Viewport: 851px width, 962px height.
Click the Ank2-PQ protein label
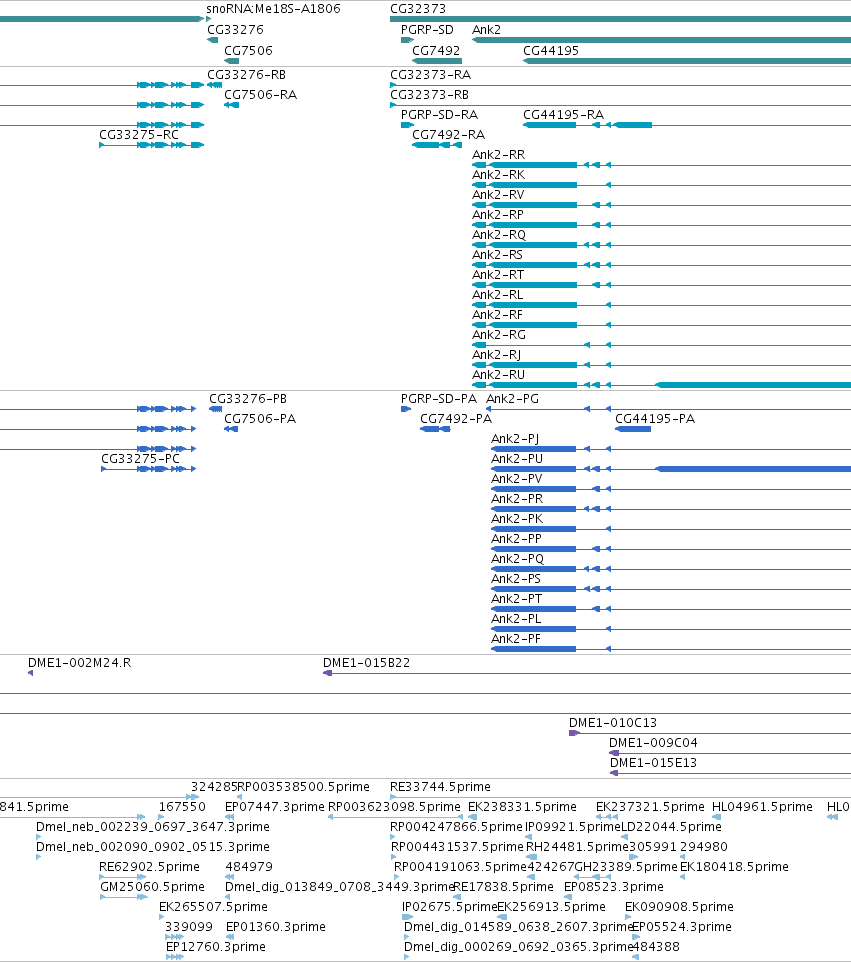tap(517, 559)
